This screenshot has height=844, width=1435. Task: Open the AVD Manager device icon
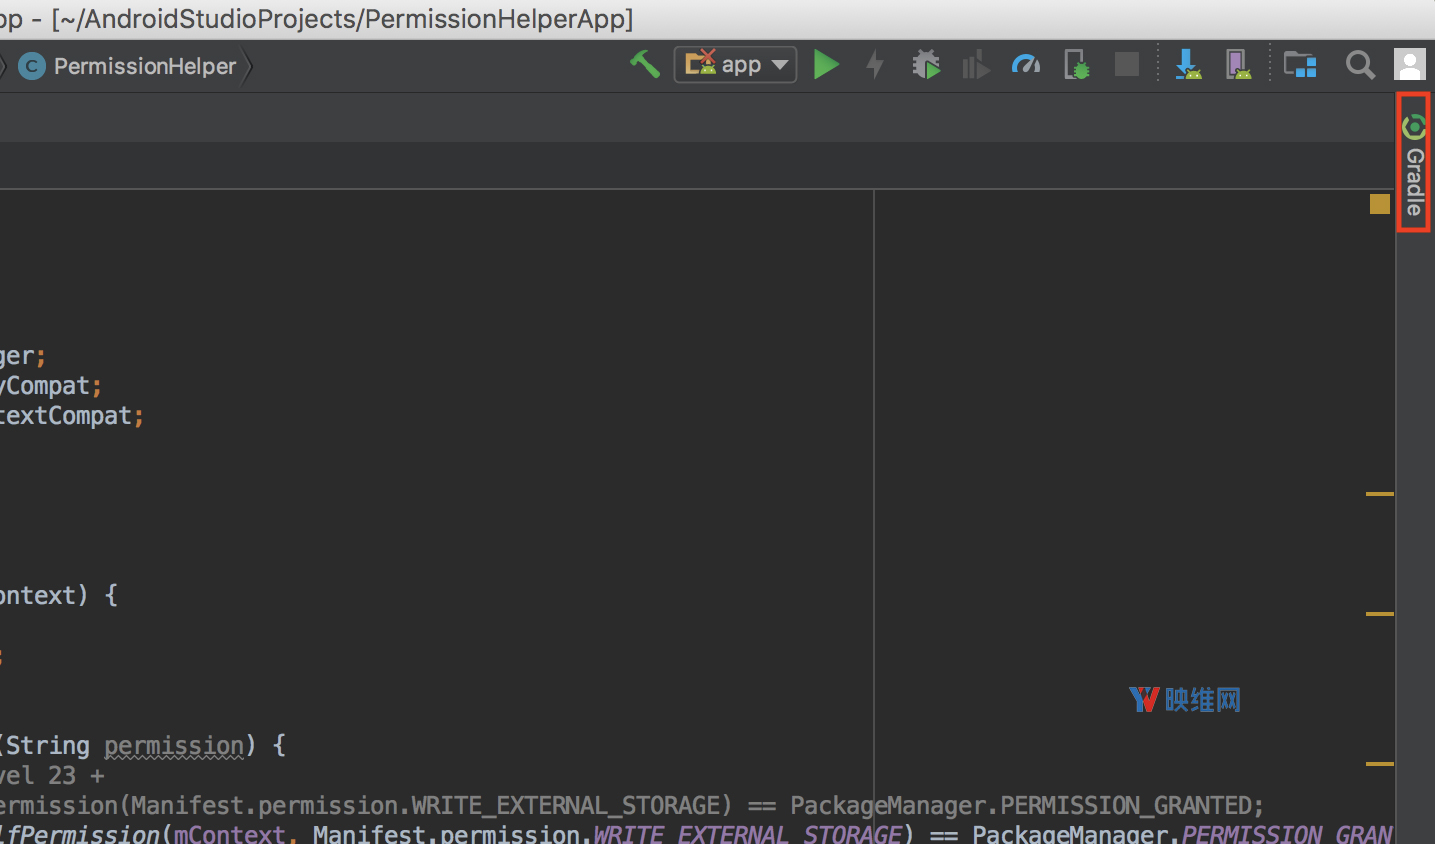click(1238, 65)
